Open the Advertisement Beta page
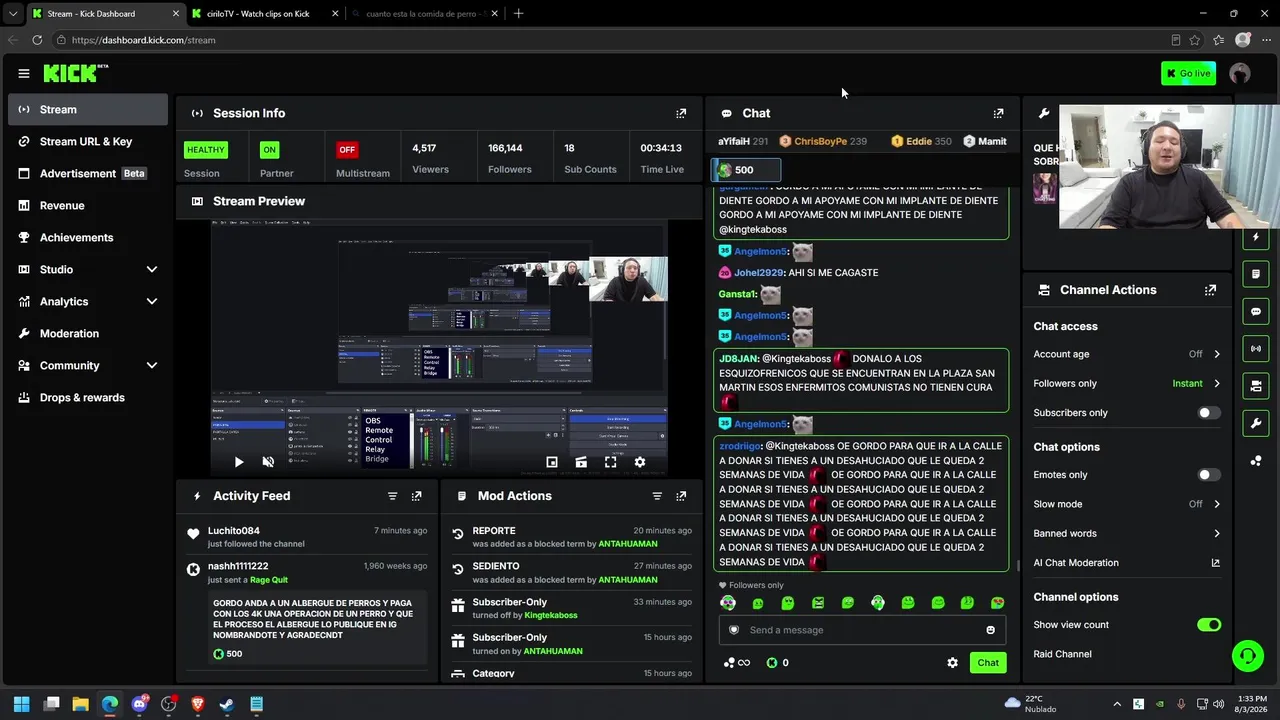 pos(88,173)
